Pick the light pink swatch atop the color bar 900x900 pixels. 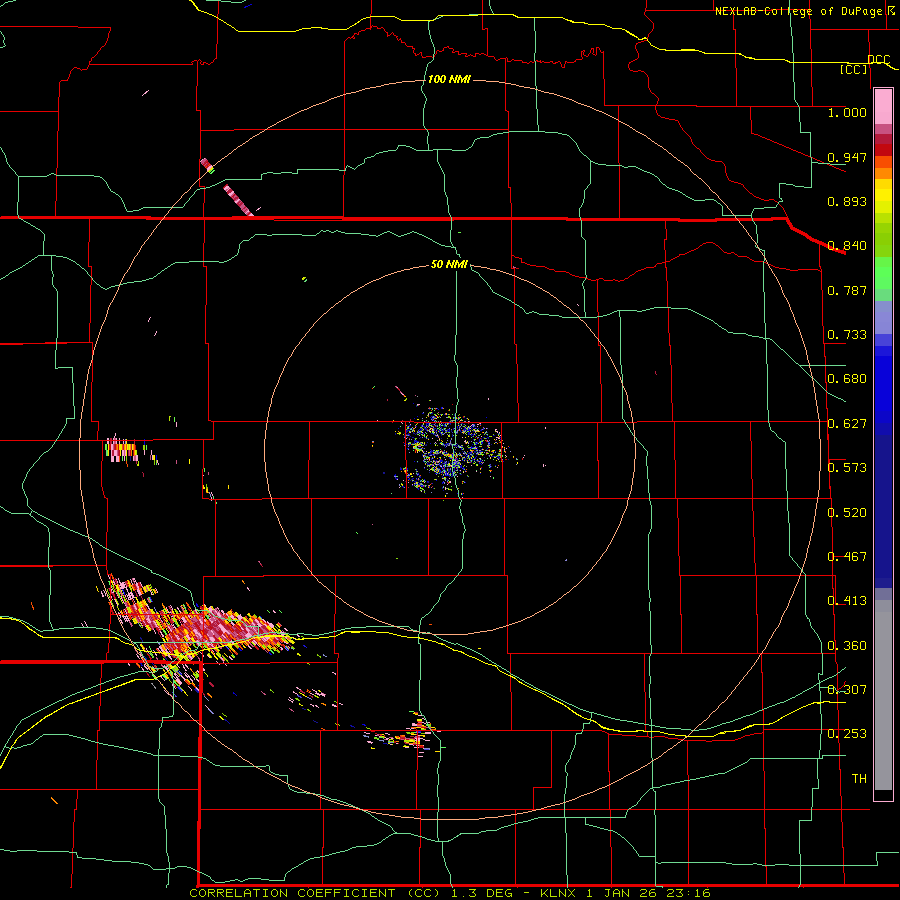pyautogui.click(x=883, y=107)
